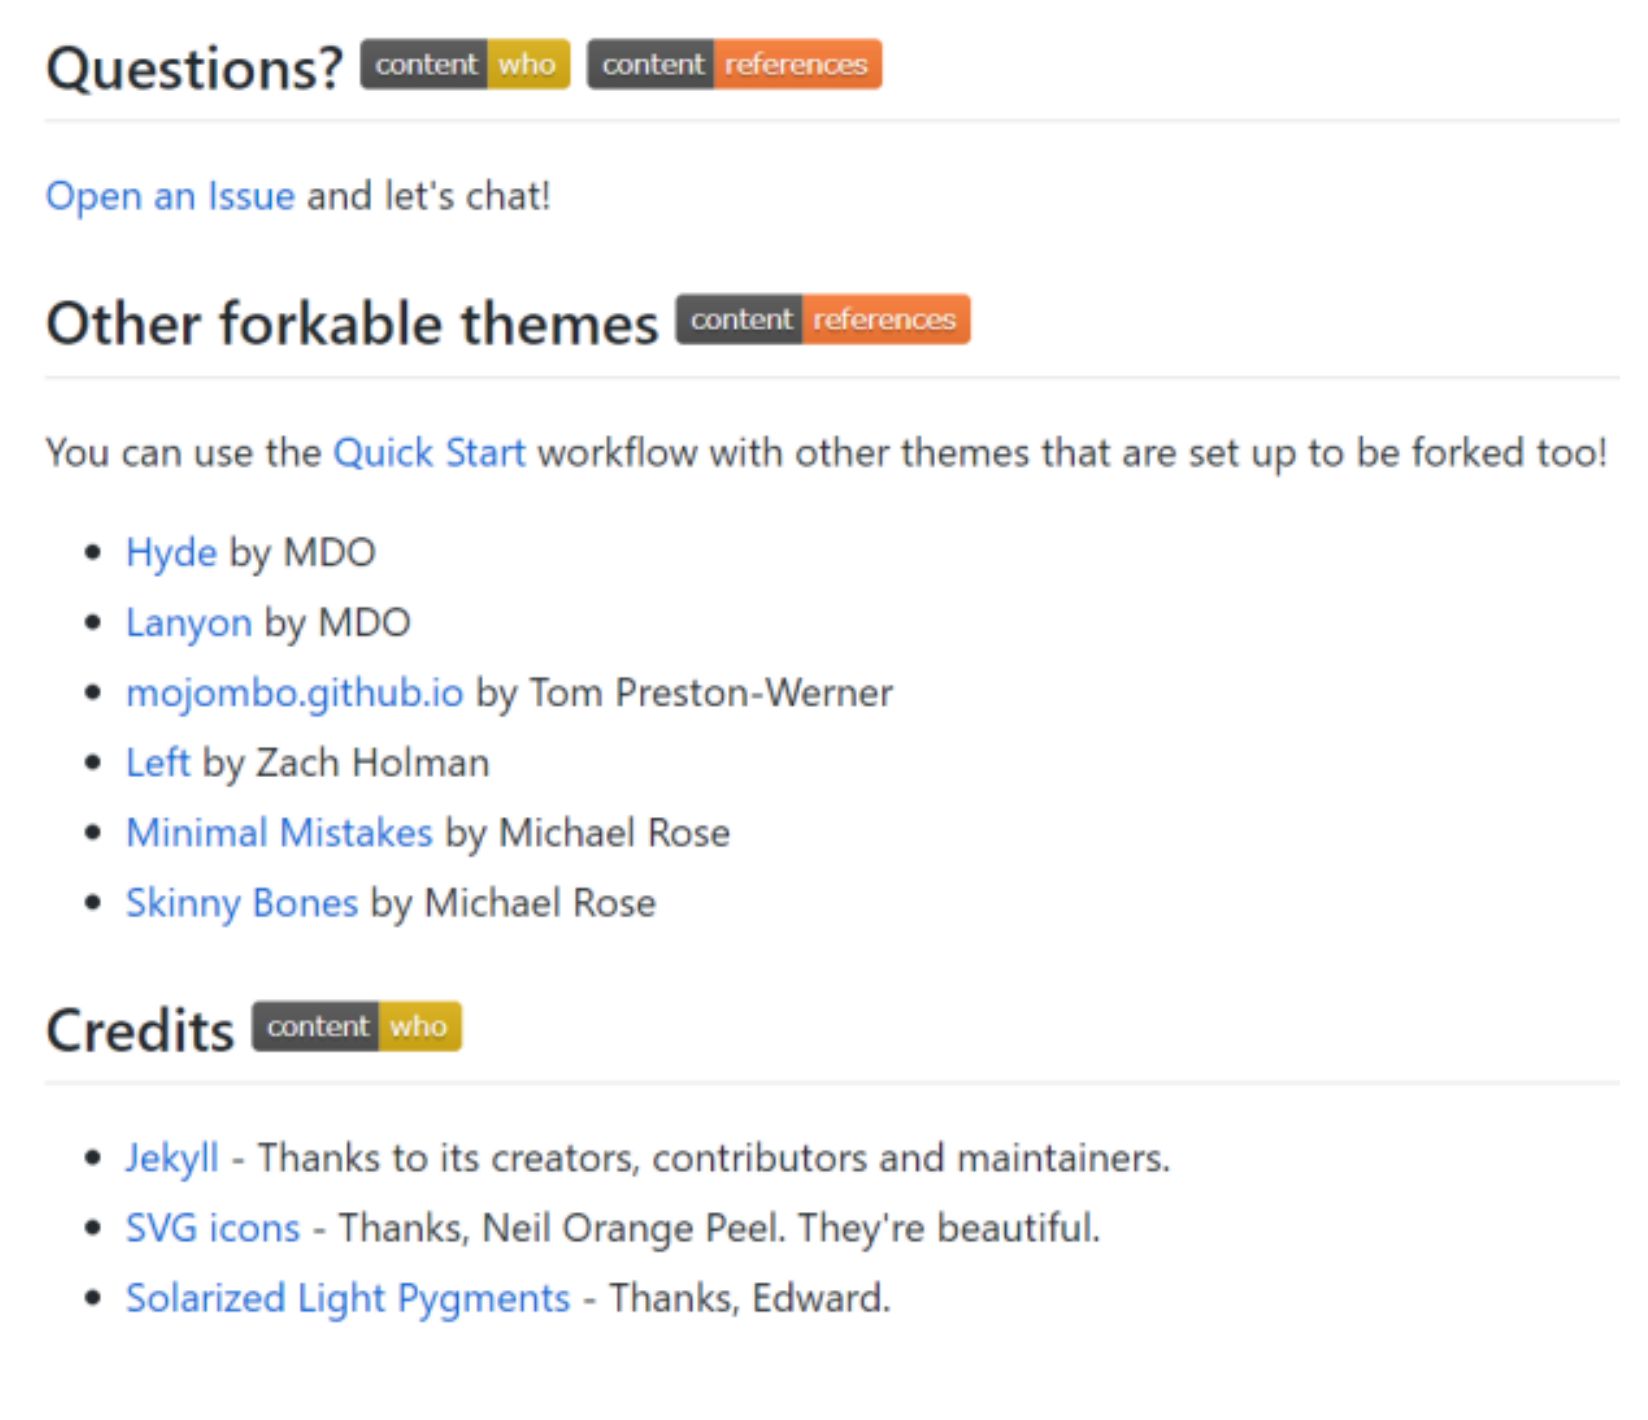Open the 'Open an Issue' link
1648x1420 pixels.
pyautogui.click(x=170, y=196)
